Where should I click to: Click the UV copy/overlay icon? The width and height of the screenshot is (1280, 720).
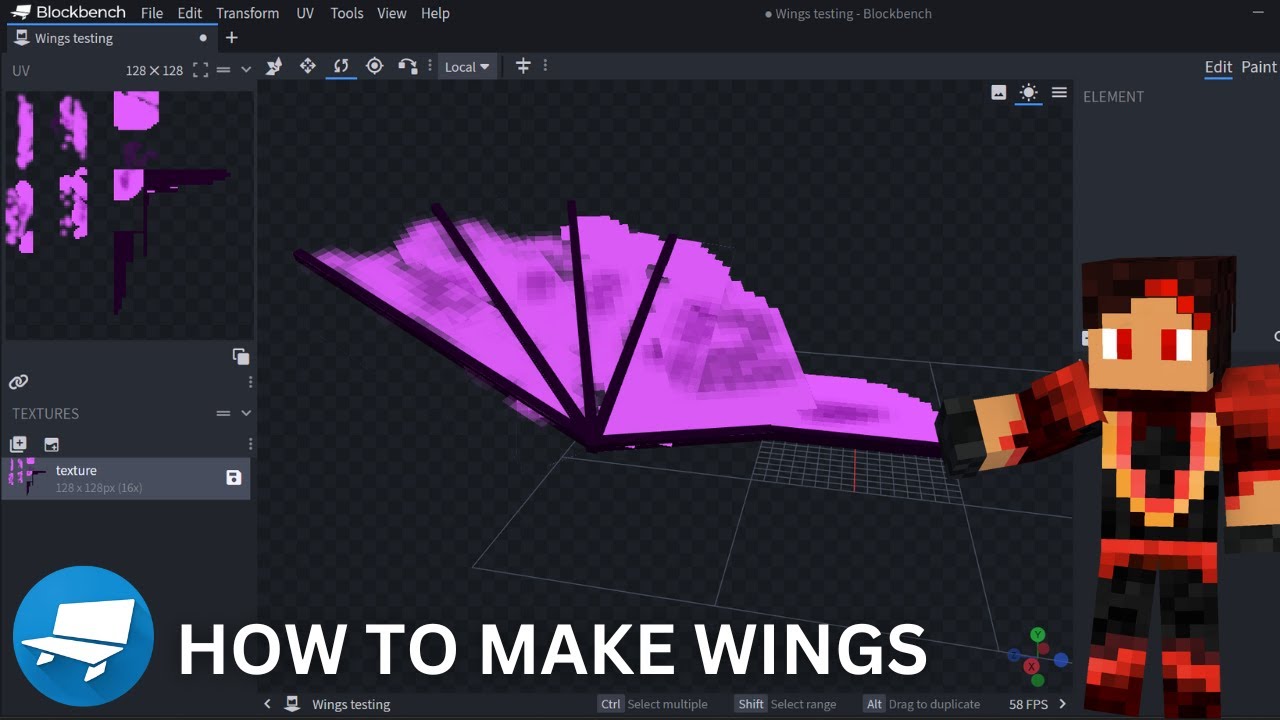pyautogui.click(x=241, y=356)
